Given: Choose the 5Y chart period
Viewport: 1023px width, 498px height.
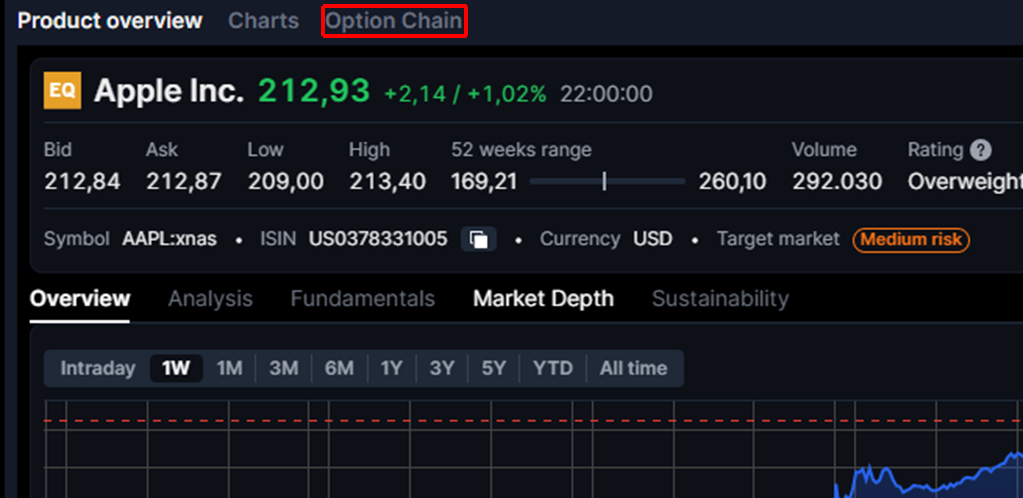Looking at the screenshot, I should pos(494,368).
